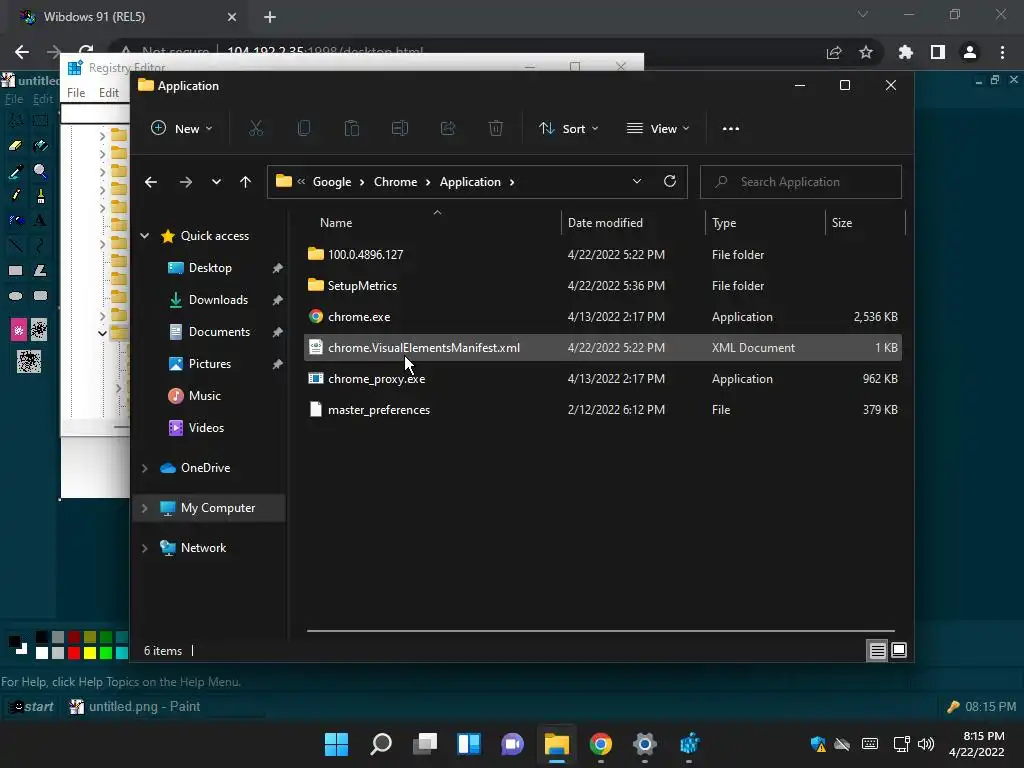Select the Rectangle tool in Paint
1024x768 pixels.
coord(16,270)
